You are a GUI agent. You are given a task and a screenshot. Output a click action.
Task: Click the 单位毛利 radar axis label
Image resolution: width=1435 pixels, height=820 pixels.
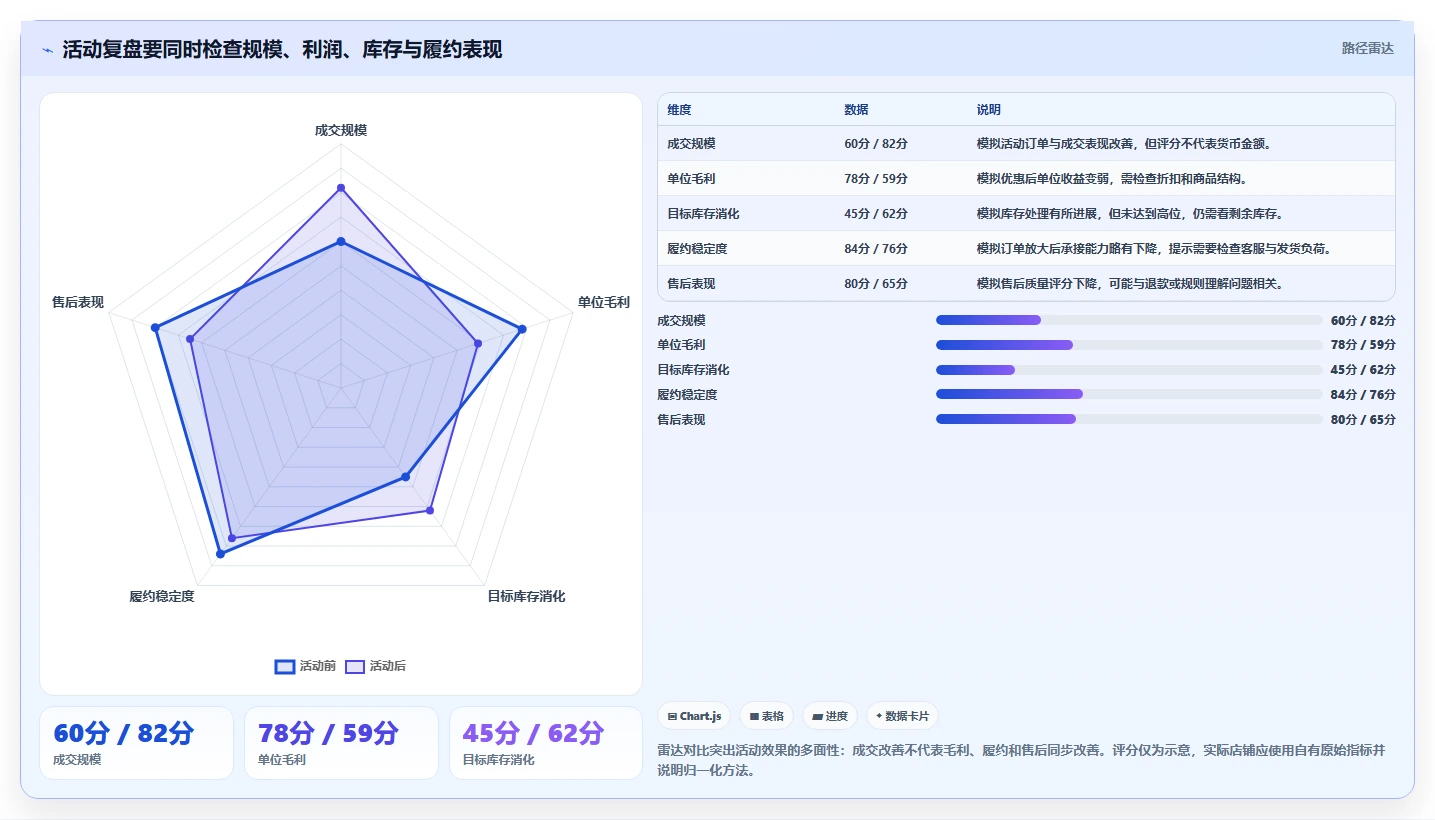coord(604,302)
